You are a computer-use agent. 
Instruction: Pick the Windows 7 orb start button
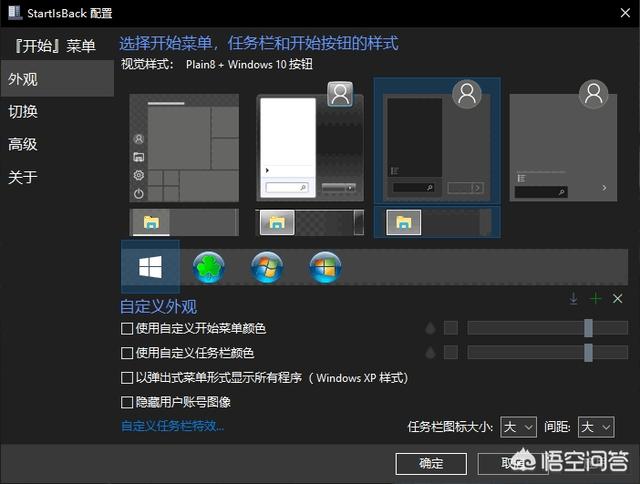[267, 267]
